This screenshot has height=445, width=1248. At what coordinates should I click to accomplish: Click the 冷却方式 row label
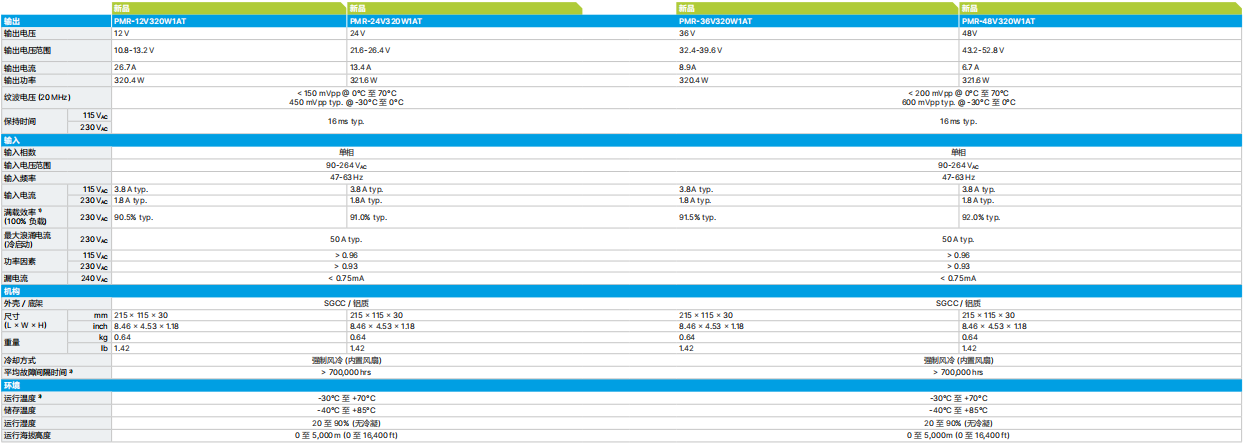[x=20, y=360]
